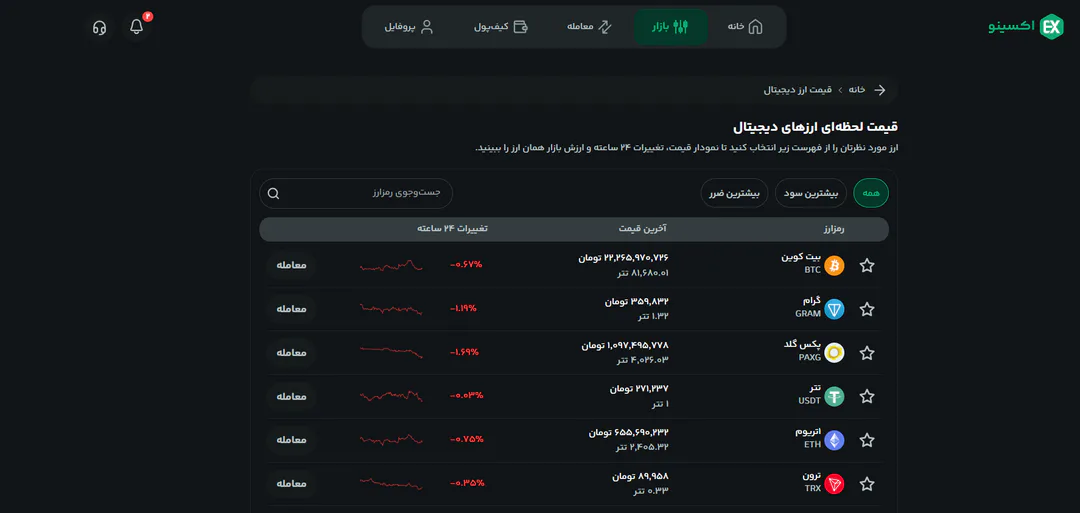Click the قیمت ارز دیجیتال breadcrumb
This screenshot has height=513, width=1080.
click(798, 90)
